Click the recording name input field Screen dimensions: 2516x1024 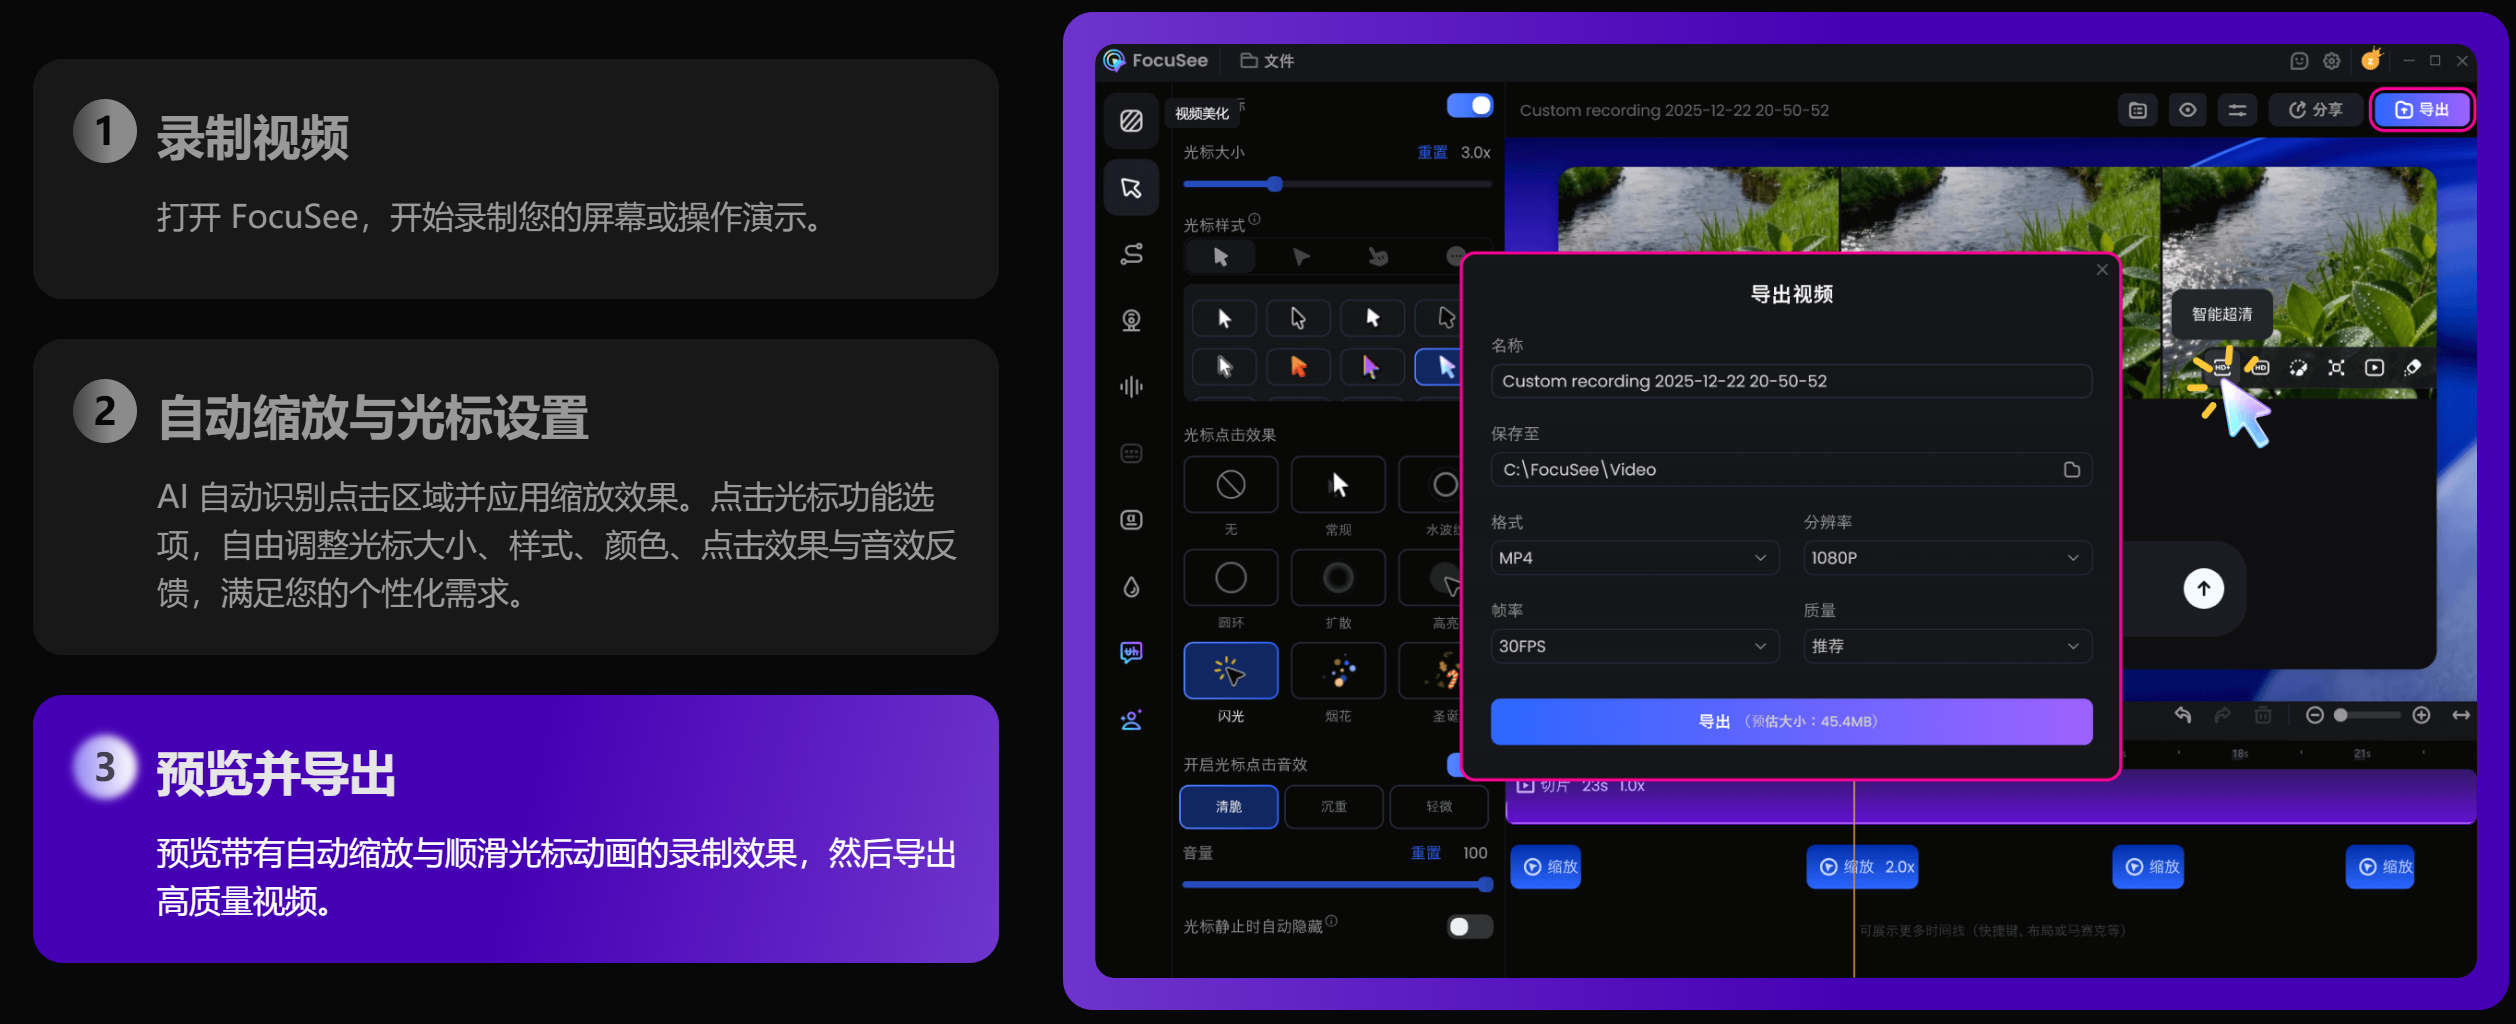click(1790, 382)
